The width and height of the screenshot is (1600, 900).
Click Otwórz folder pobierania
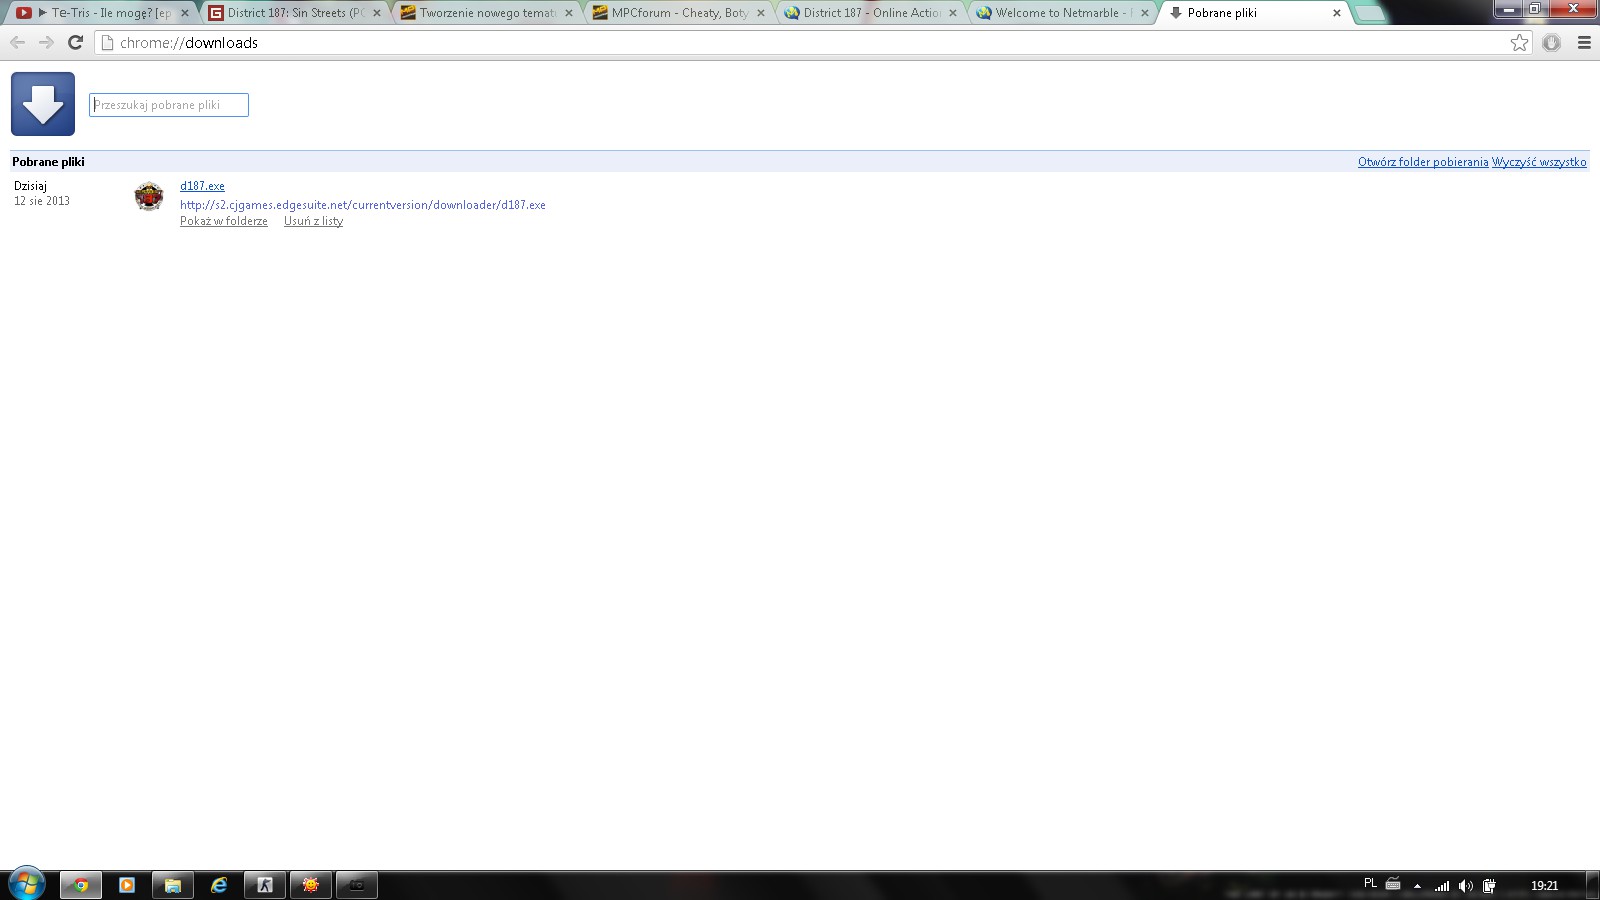click(1423, 162)
